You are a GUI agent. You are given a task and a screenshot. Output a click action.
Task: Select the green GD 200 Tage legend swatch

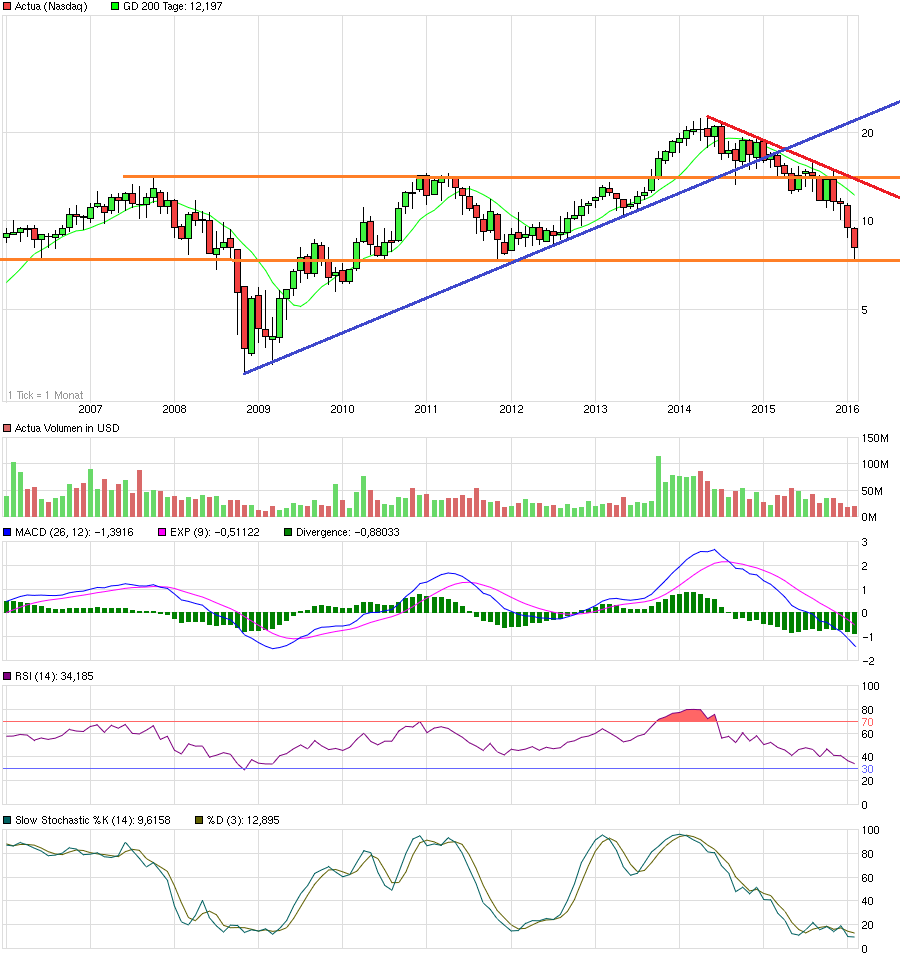click(113, 7)
